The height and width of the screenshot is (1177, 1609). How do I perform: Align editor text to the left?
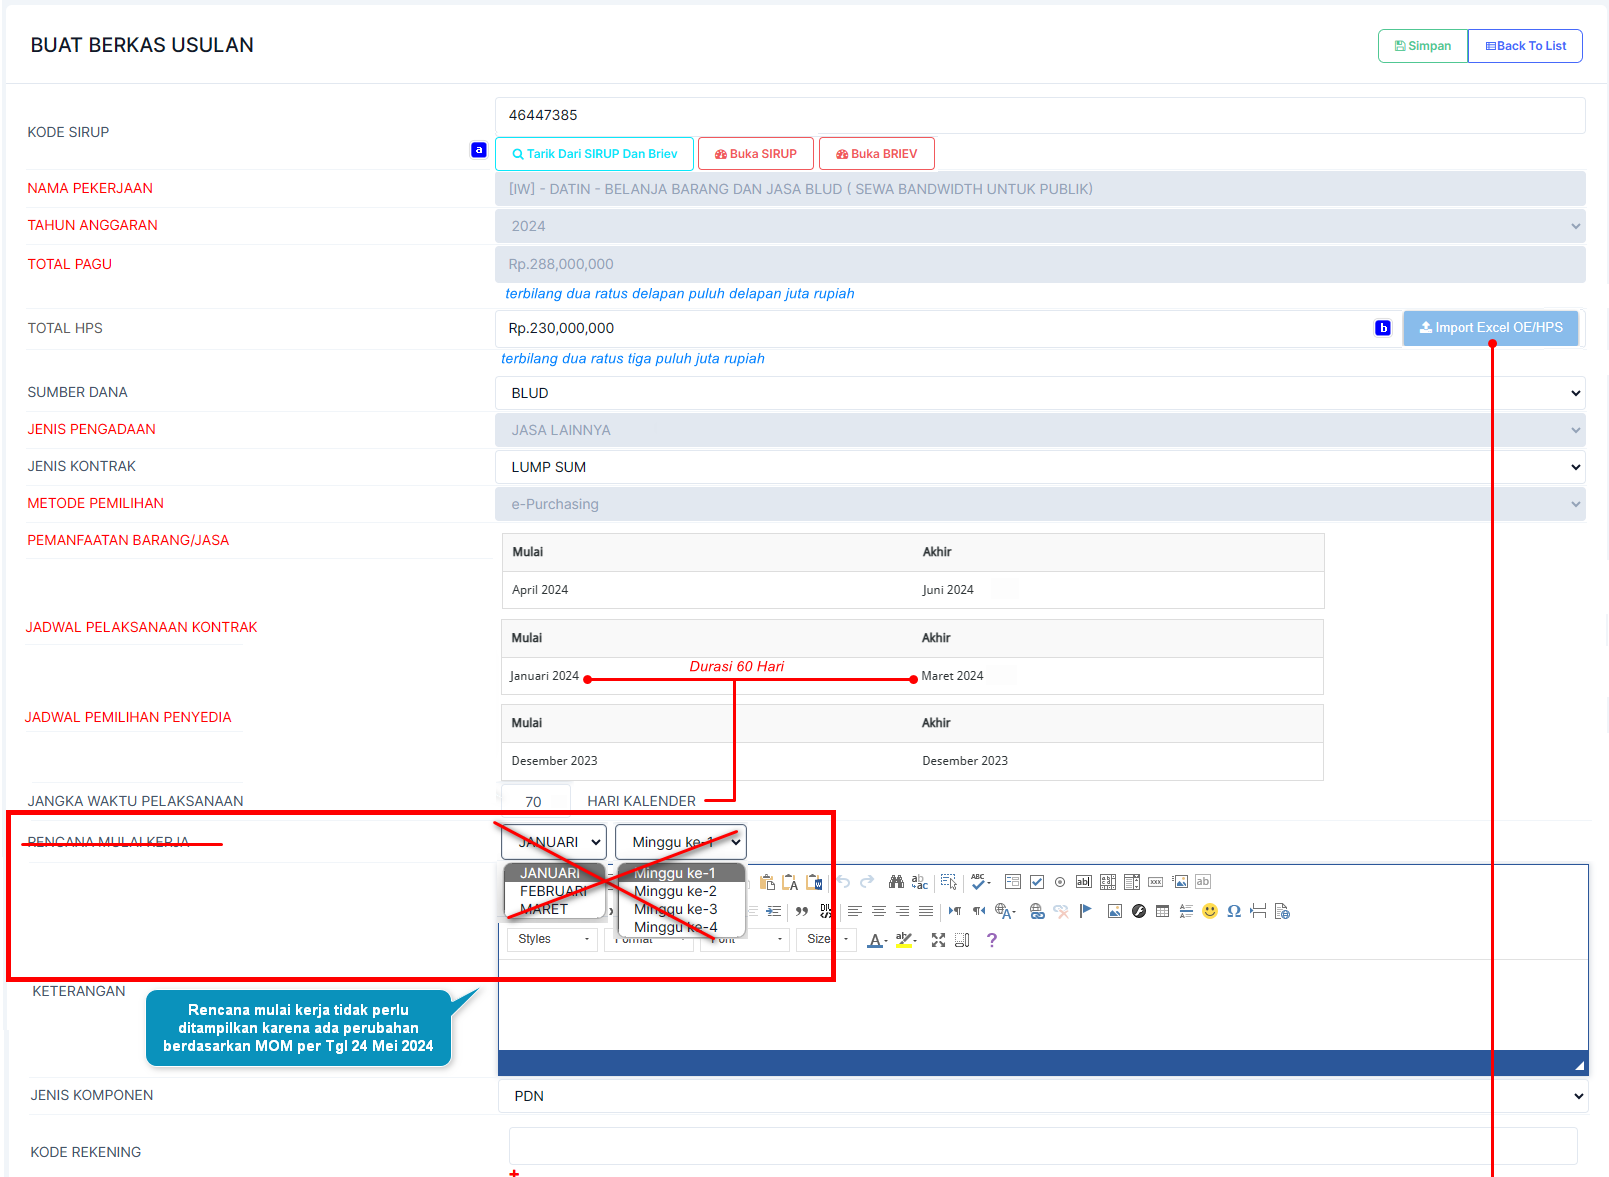pyautogui.click(x=855, y=911)
